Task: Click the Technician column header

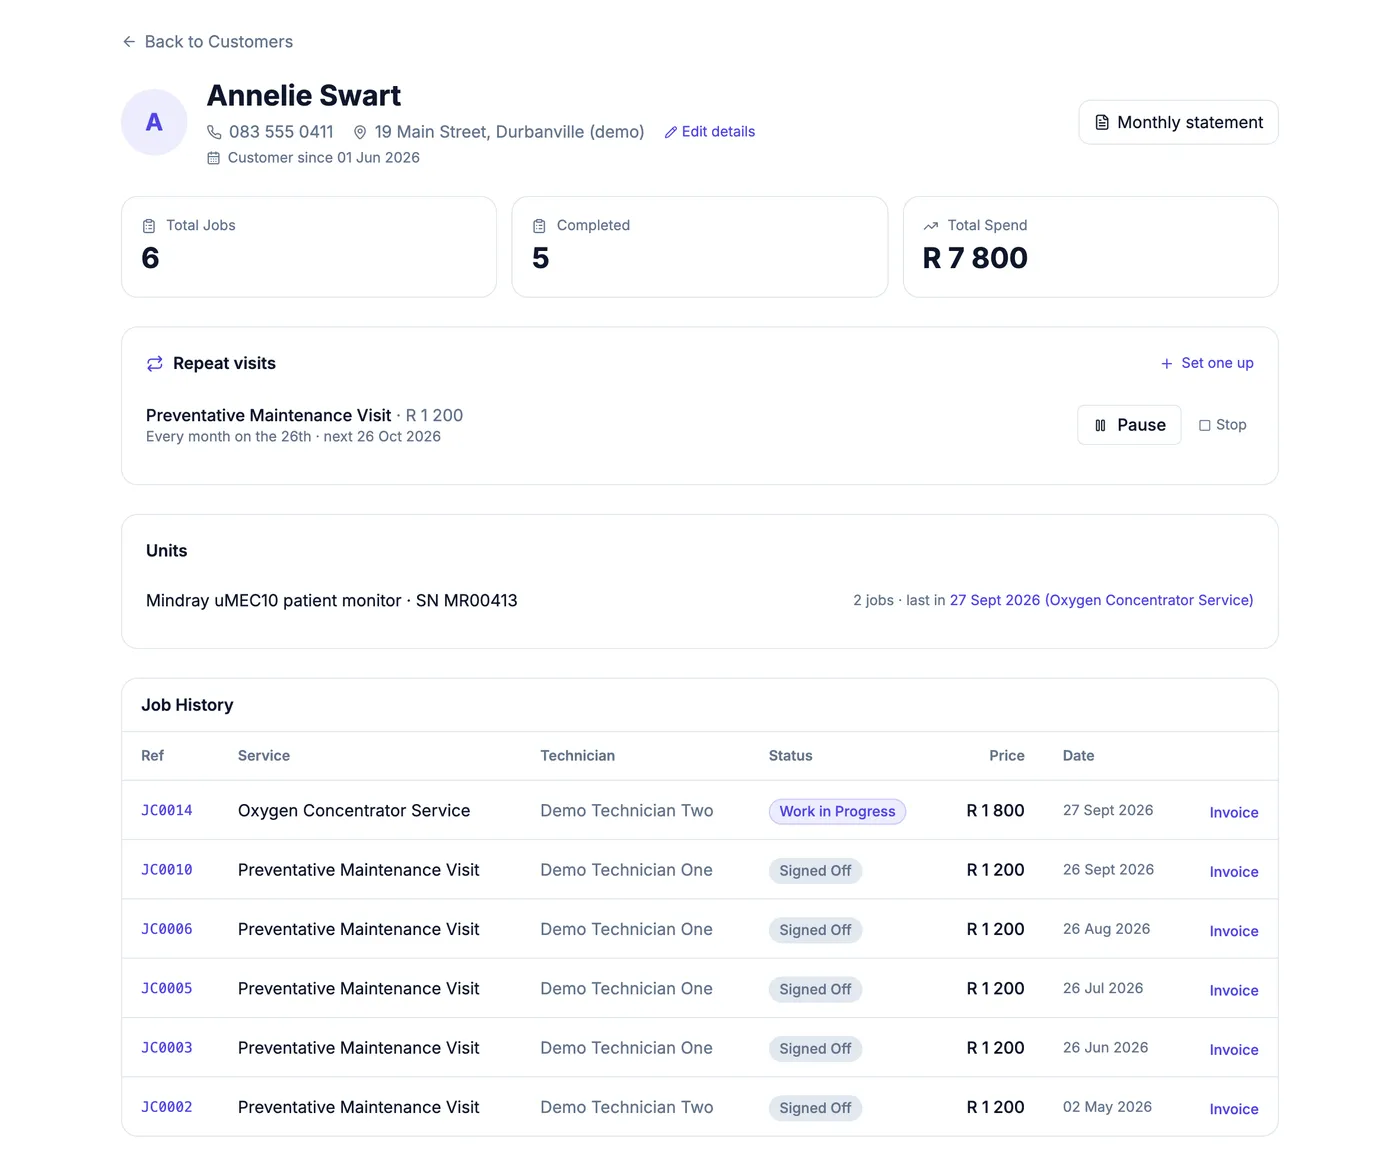Action: click(577, 756)
